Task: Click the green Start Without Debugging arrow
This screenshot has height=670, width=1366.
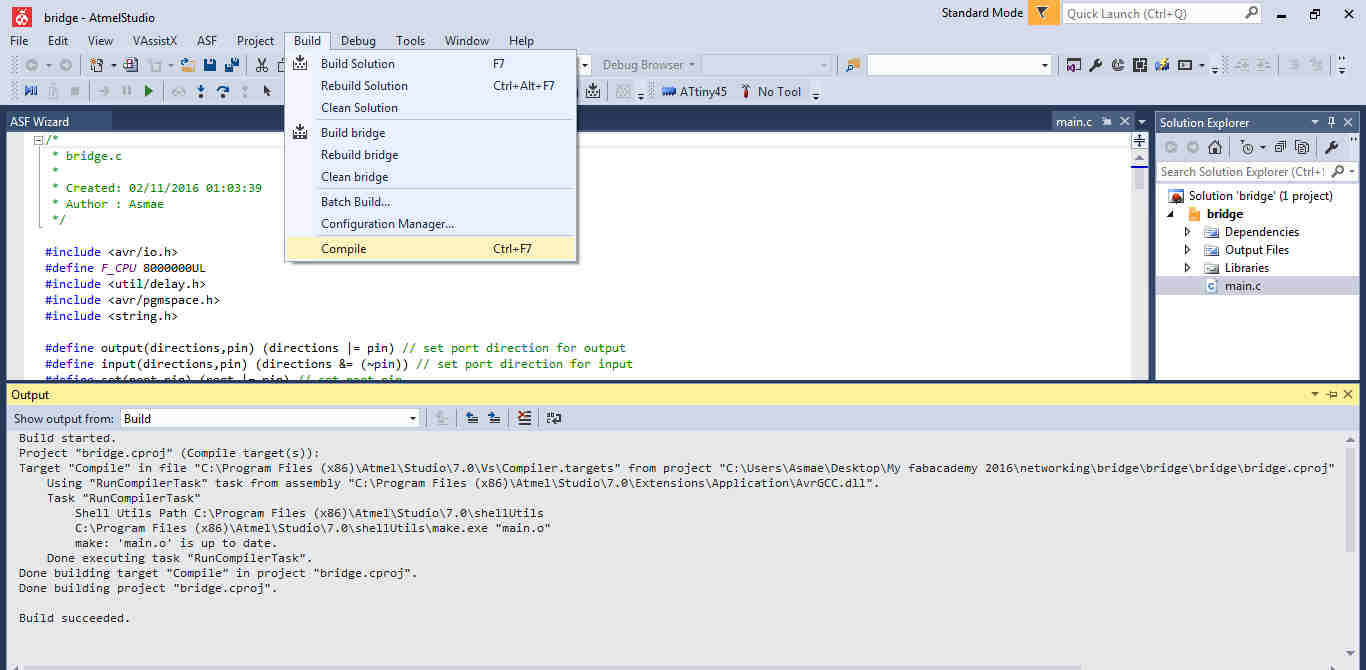Action: (148, 91)
